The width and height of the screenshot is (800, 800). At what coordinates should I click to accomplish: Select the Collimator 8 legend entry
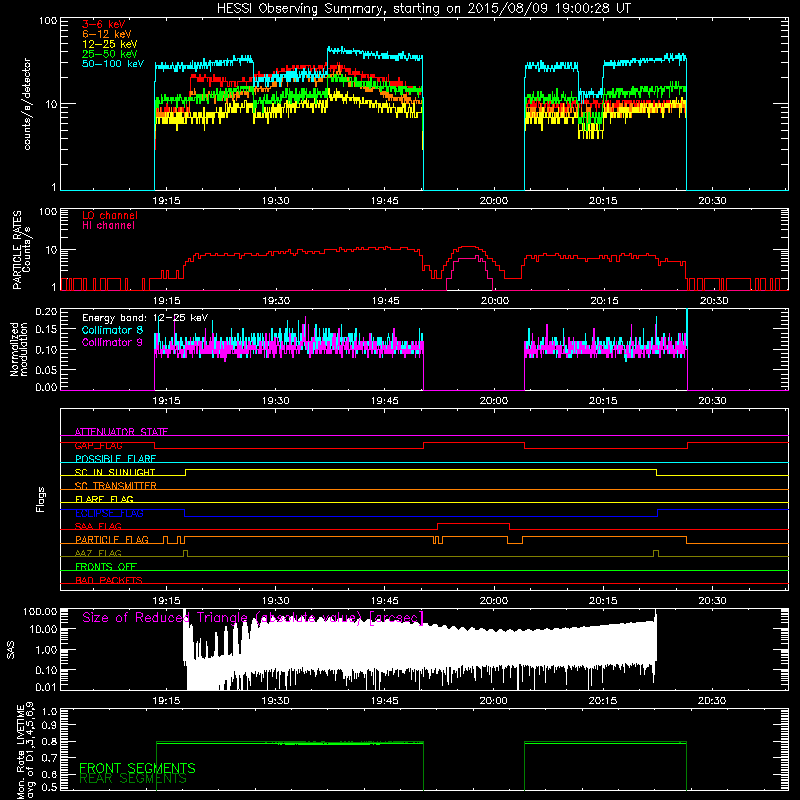click(112, 330)
